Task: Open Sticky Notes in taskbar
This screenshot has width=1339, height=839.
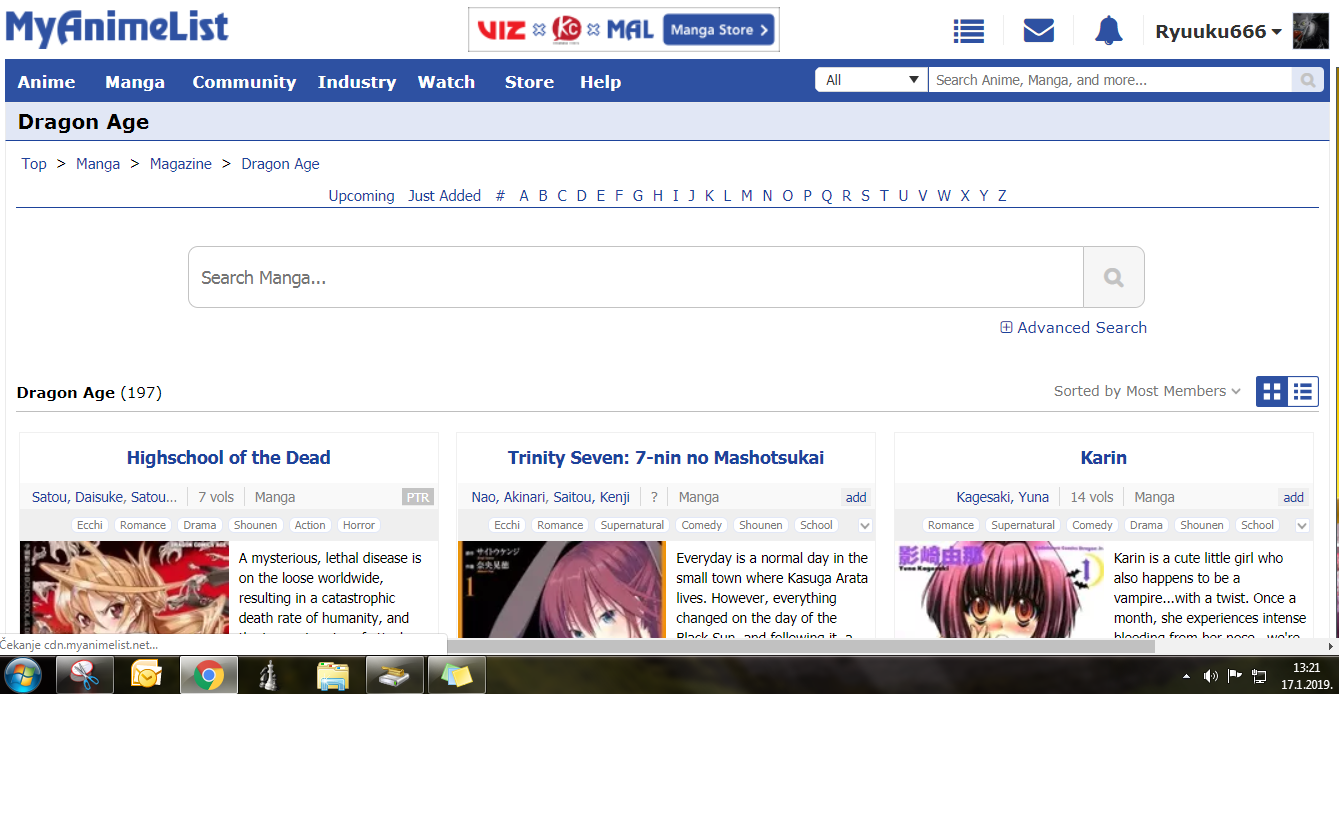Action: [x=457, y=676]
